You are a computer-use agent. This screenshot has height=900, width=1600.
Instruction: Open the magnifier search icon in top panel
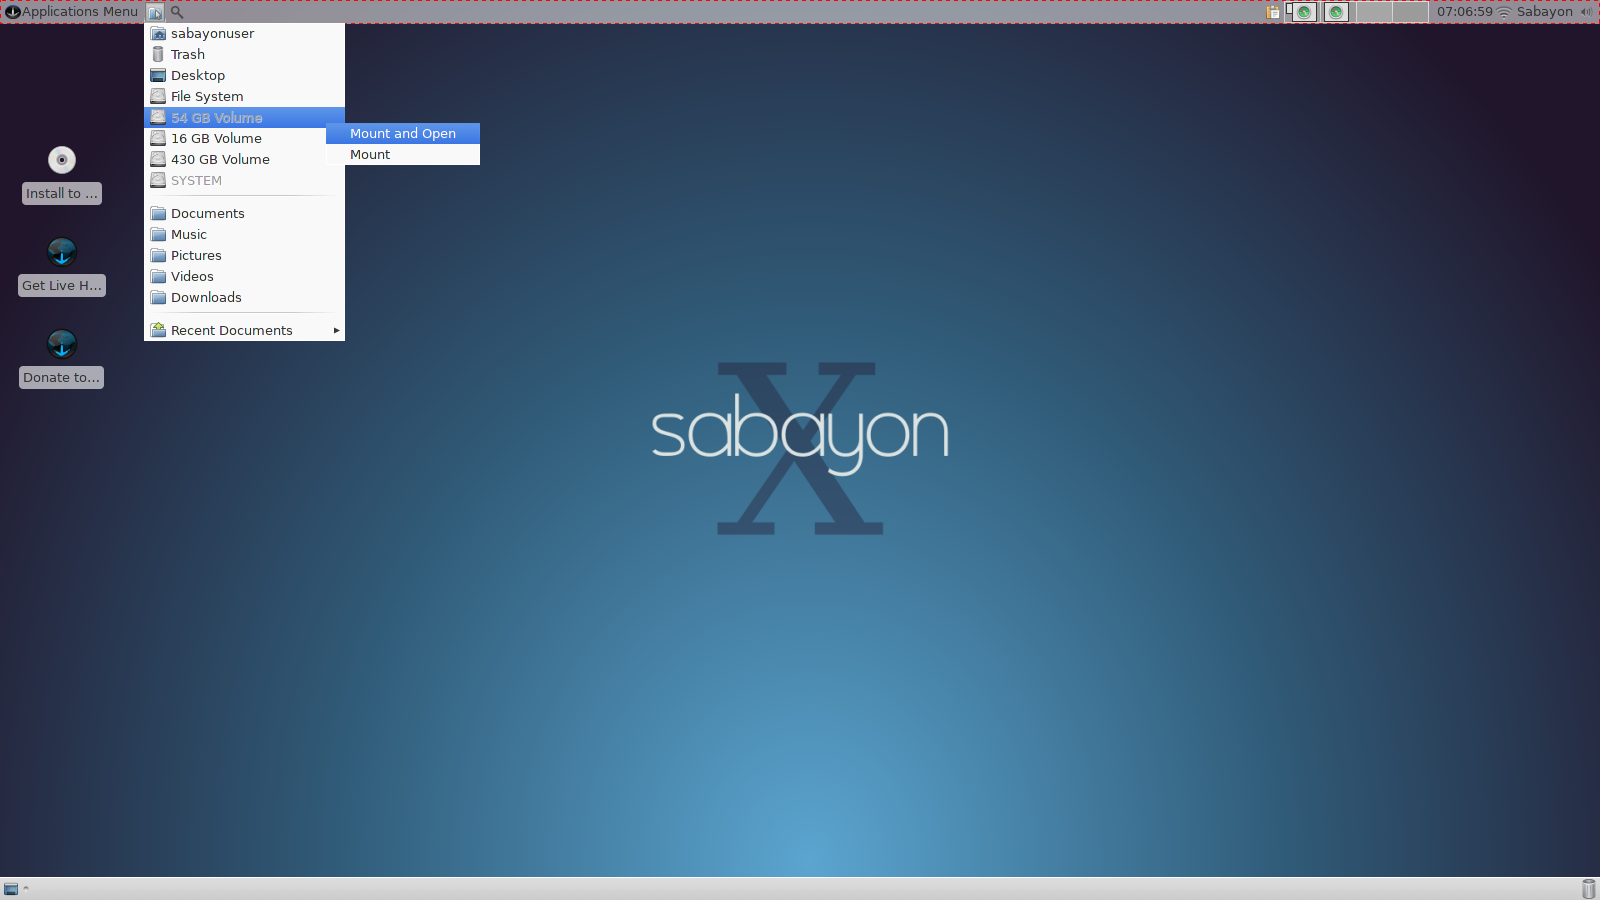pos(177,12)
